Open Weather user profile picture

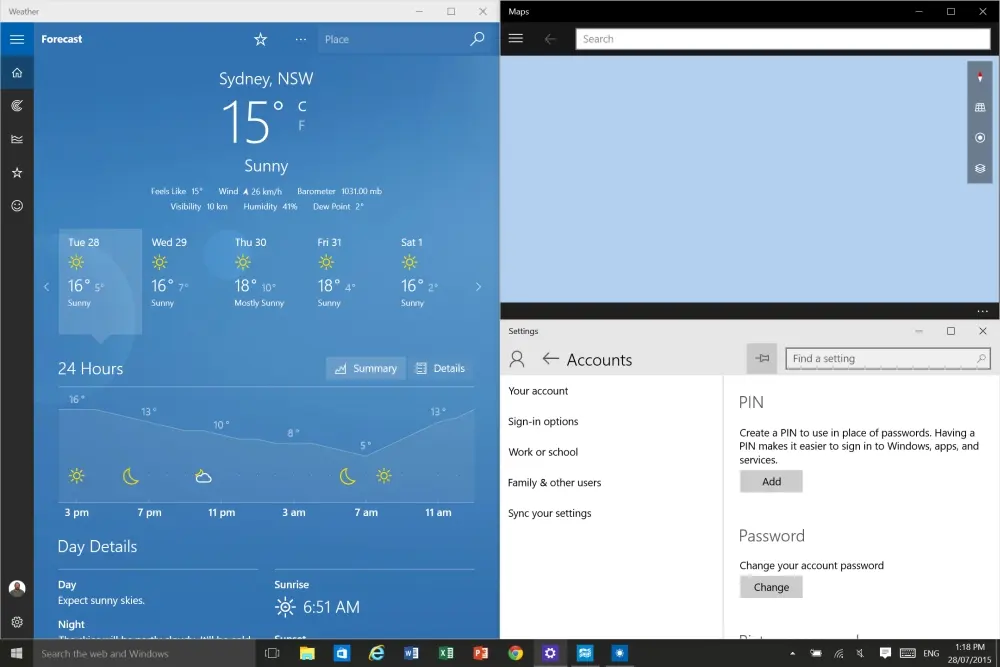tap(17, 588)
